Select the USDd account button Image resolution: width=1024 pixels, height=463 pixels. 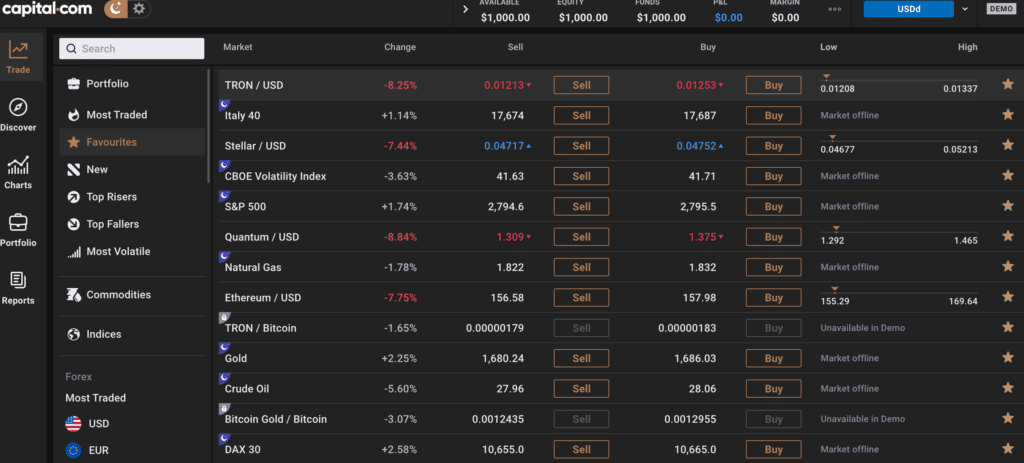coord(908,9)
